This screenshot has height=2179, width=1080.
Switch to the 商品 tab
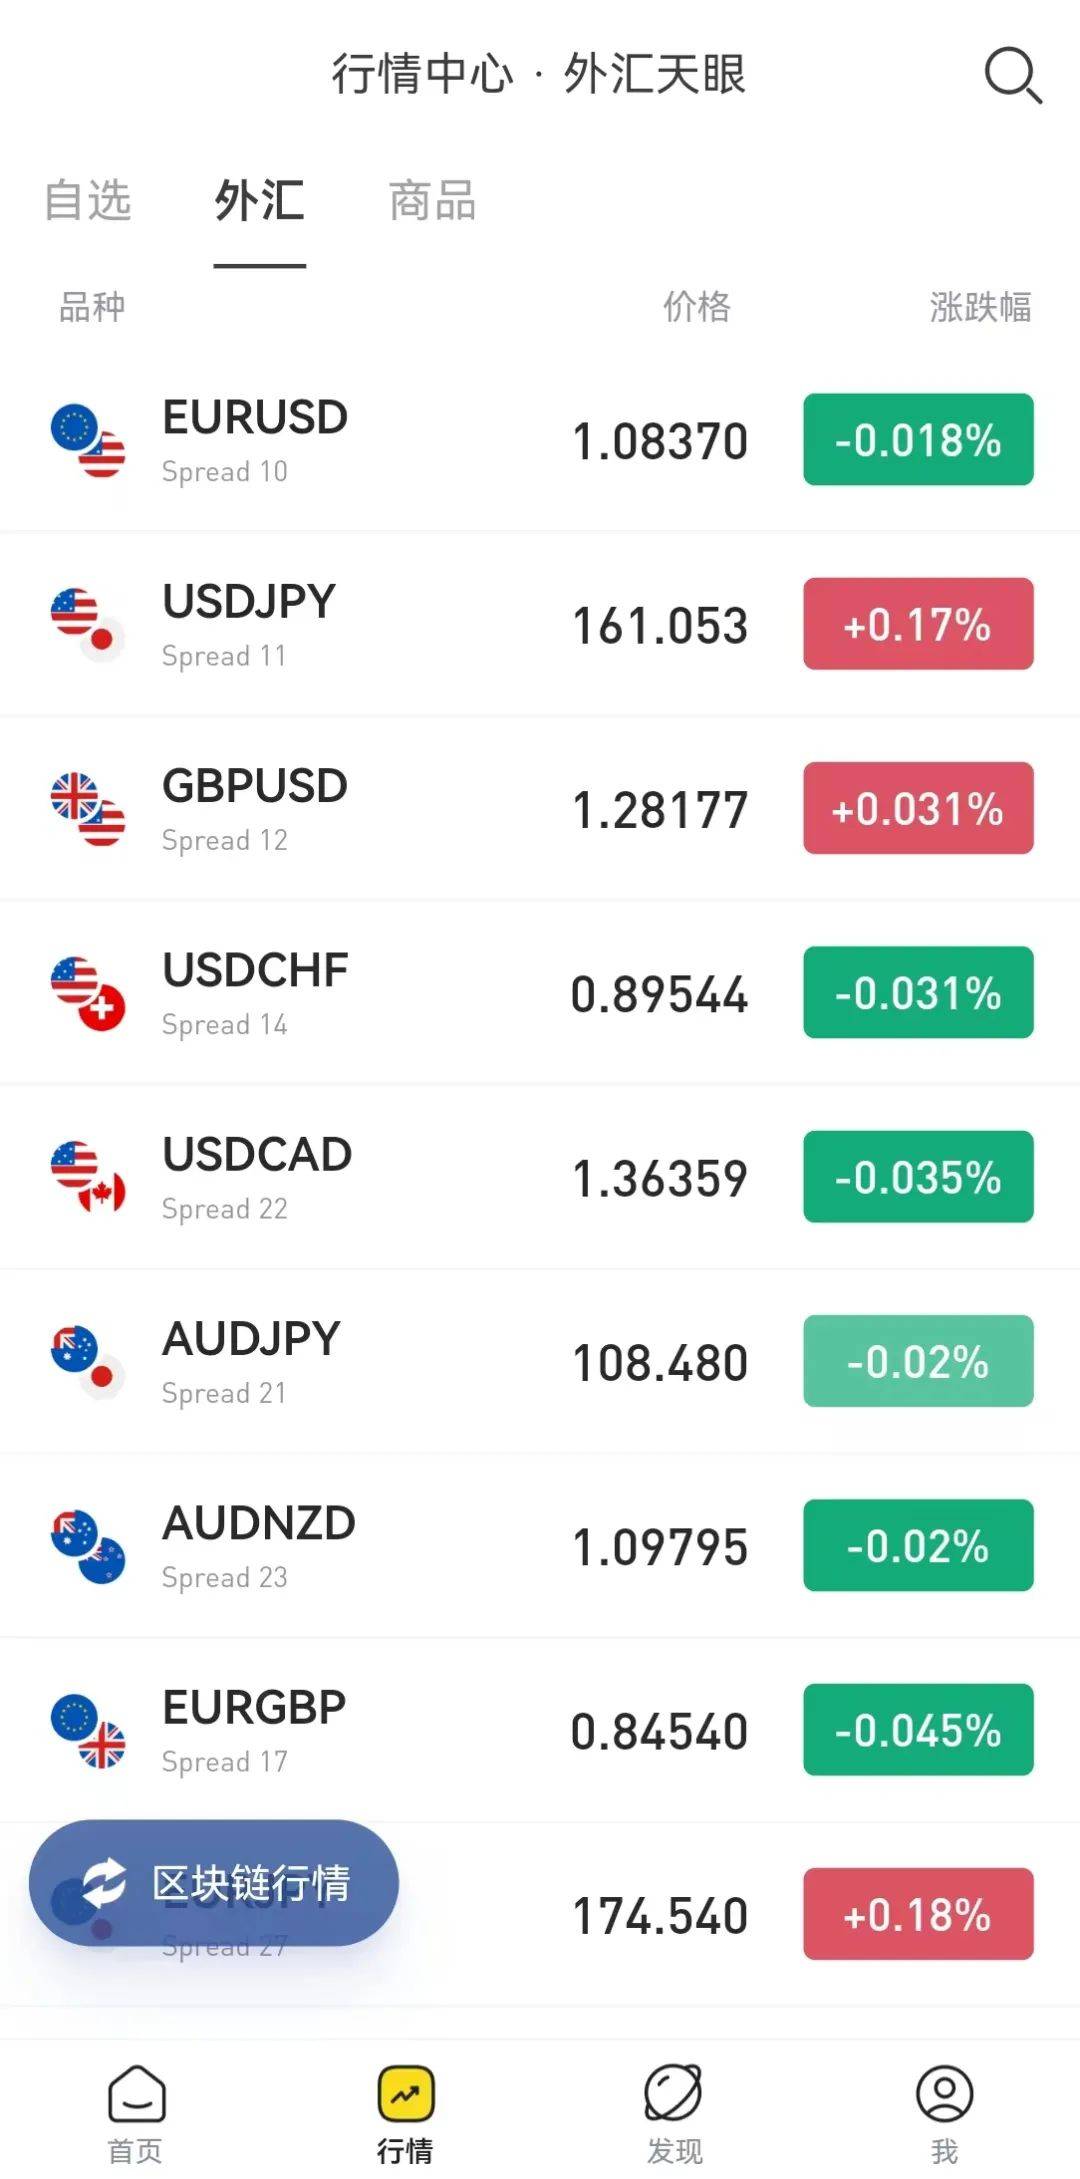pos(432,200)
